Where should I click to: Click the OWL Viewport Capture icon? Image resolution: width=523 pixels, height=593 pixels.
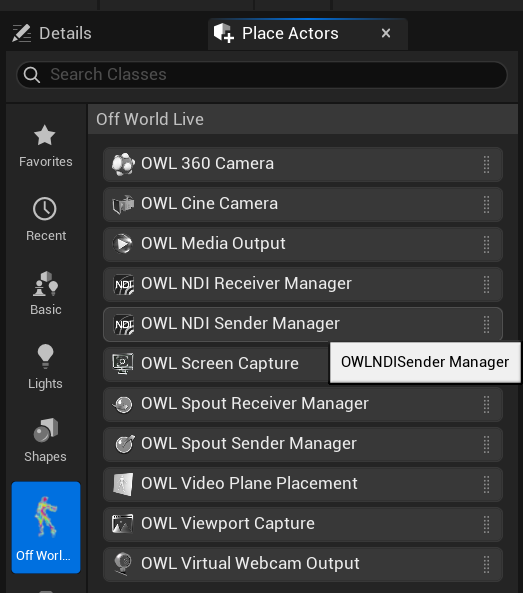[123, 524]
